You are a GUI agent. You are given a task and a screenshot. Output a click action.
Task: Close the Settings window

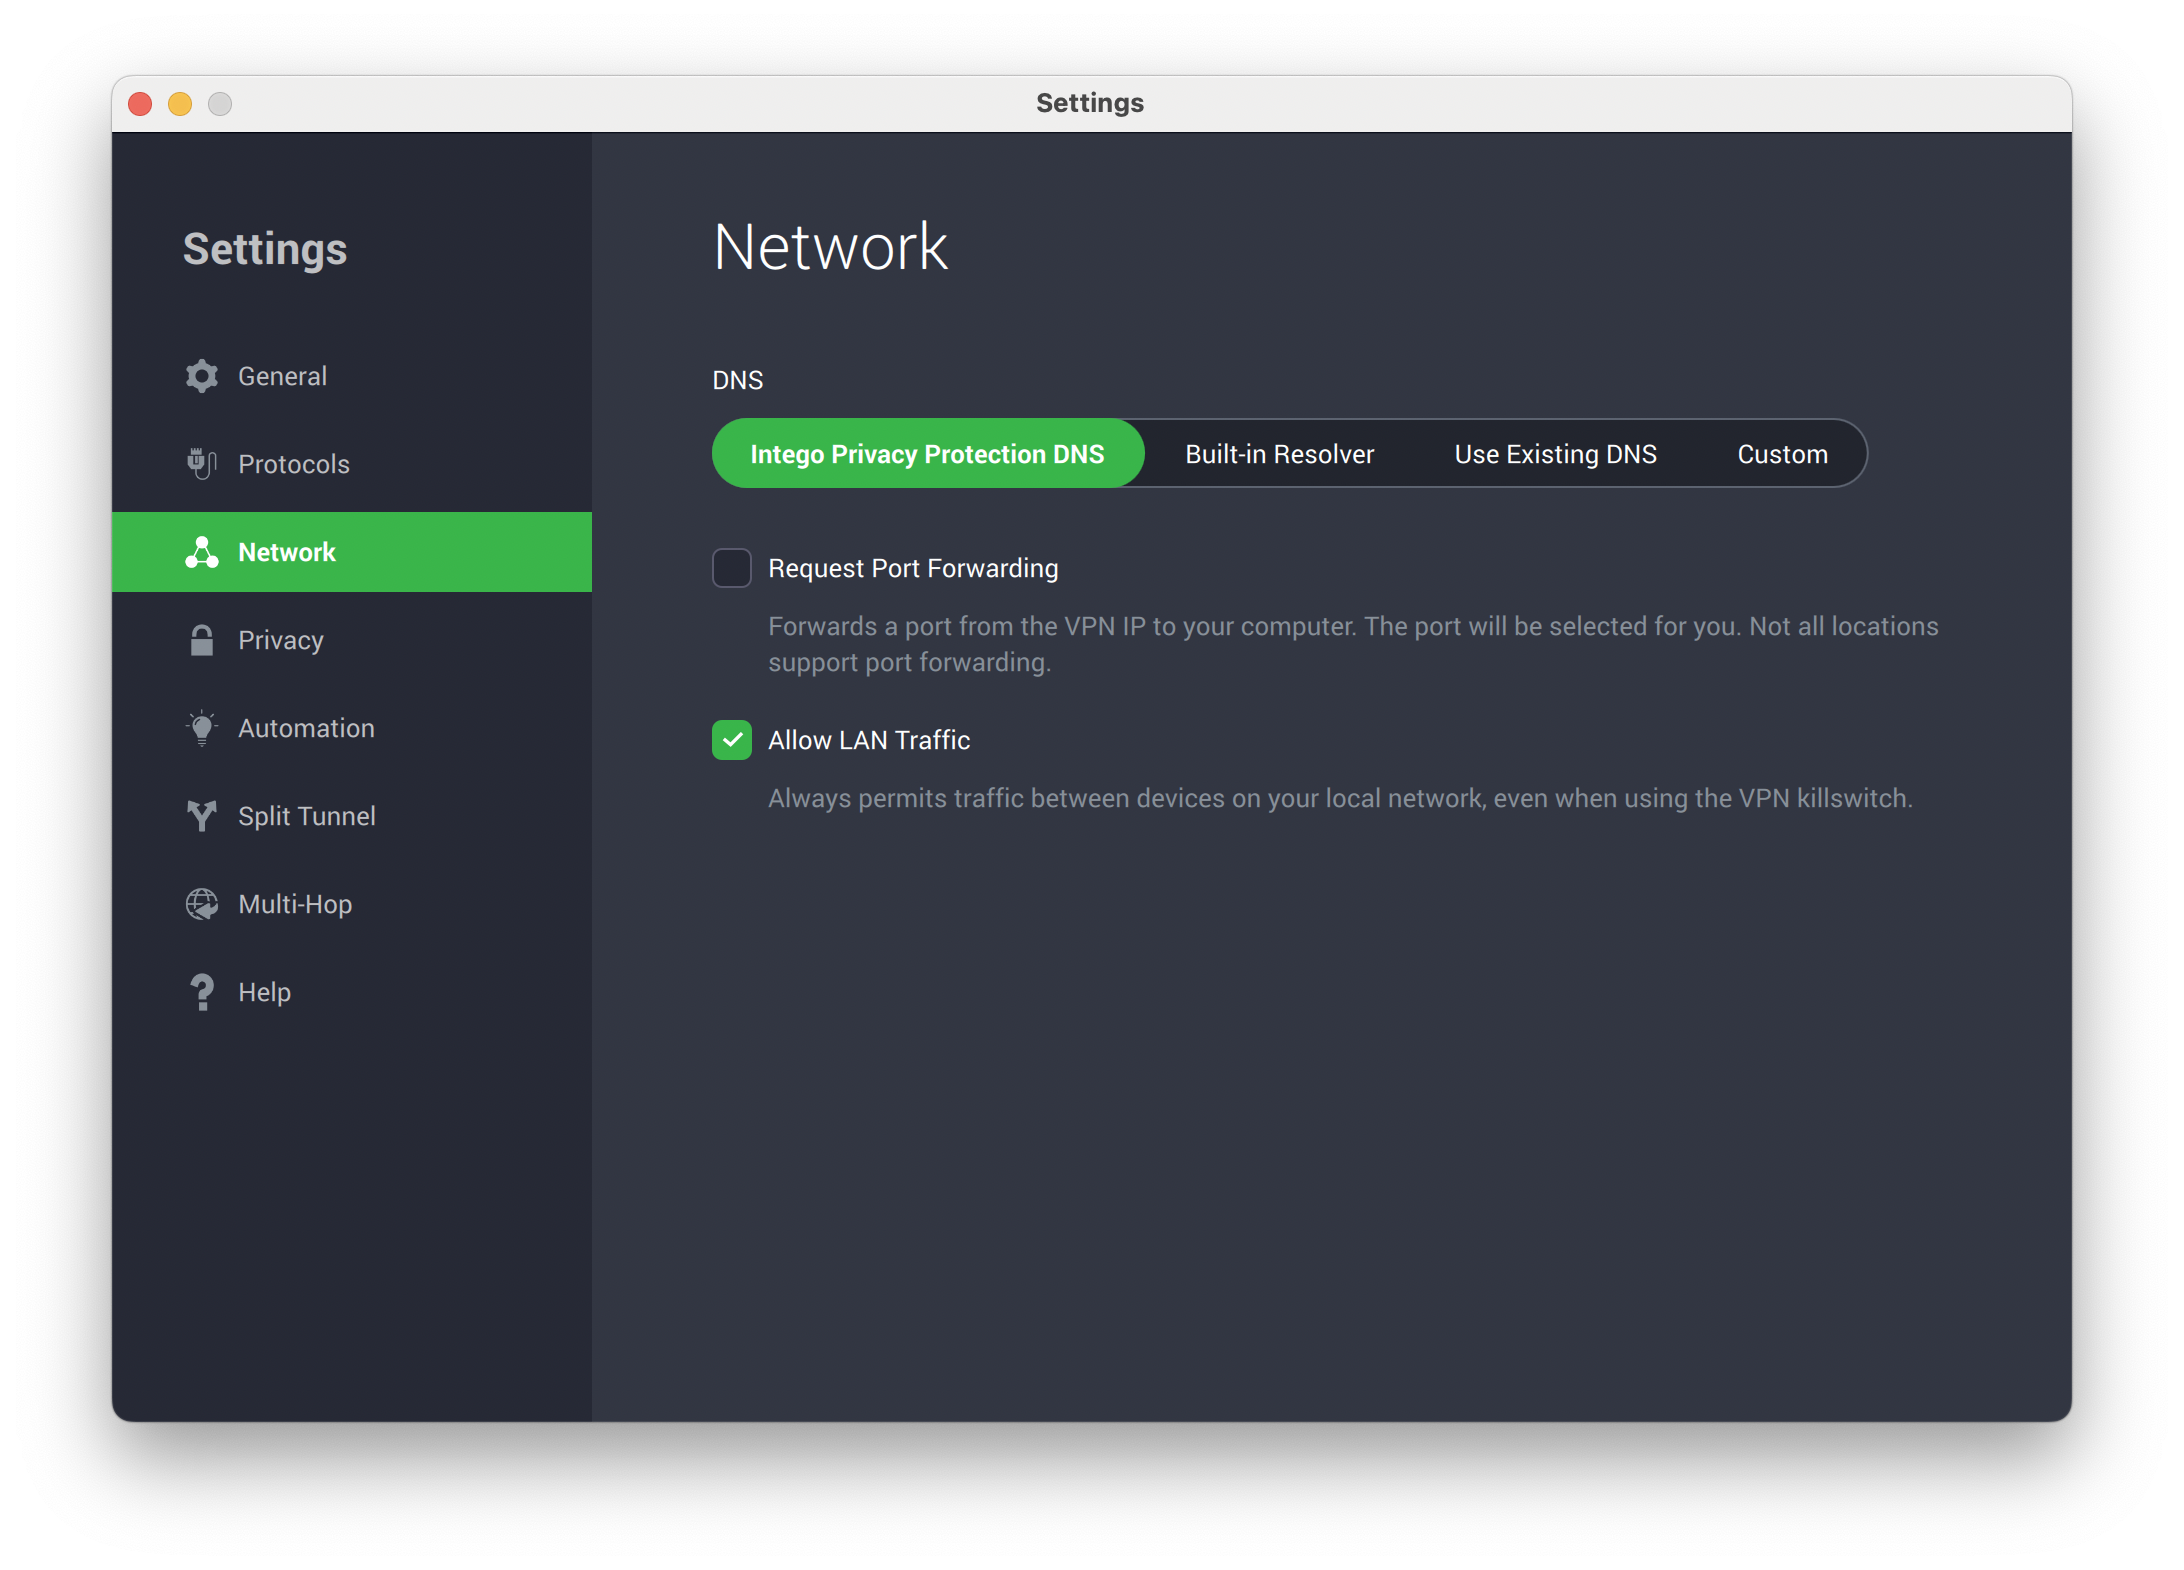pyautogui.click(x=141, y=104)
